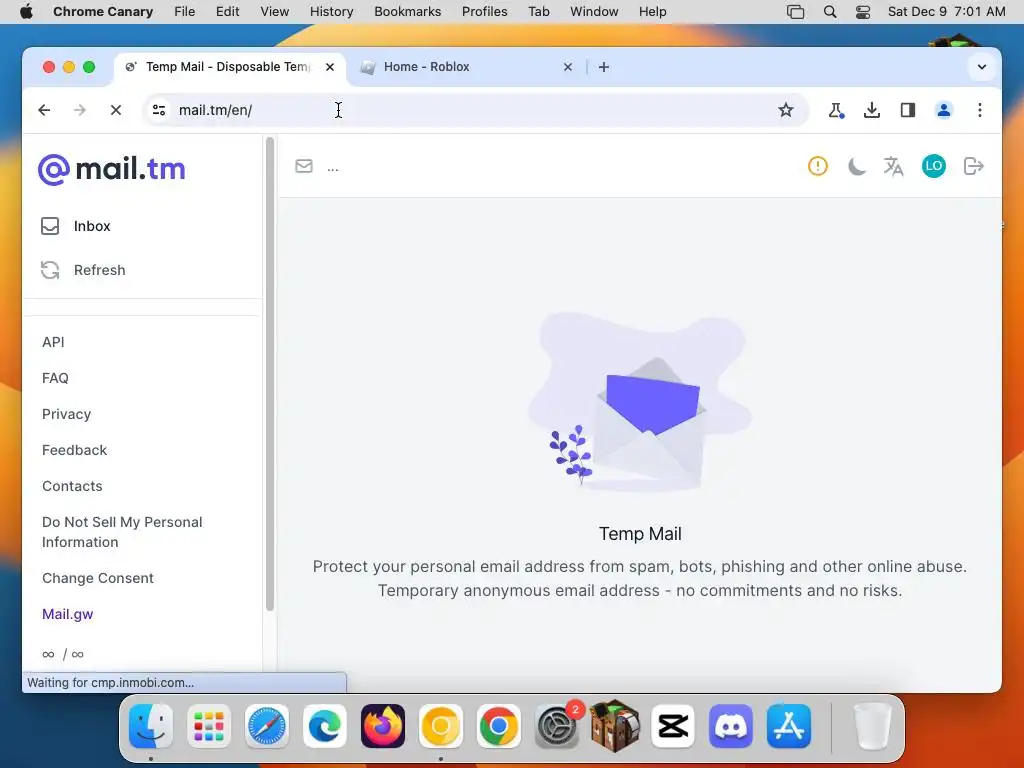This screenshot has height=768, width=1024.
Task: Open the Profiles menu
Action: click(485, 12)
